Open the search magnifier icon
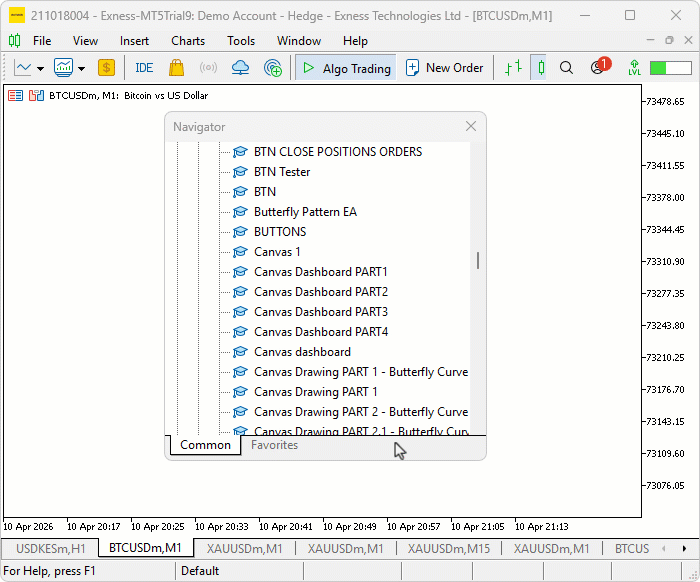The width and height of the screenshot is (700, 582). [566, 68]
